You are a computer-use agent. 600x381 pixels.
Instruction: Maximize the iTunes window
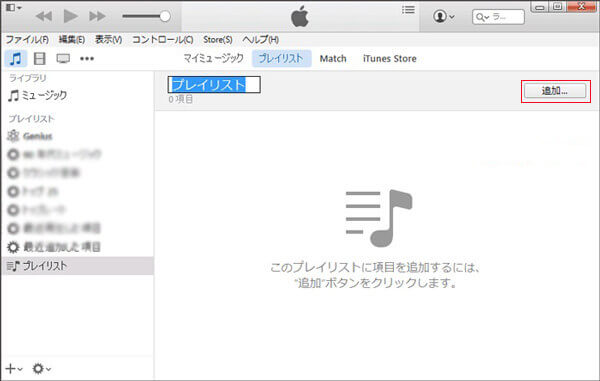point(558,7)
